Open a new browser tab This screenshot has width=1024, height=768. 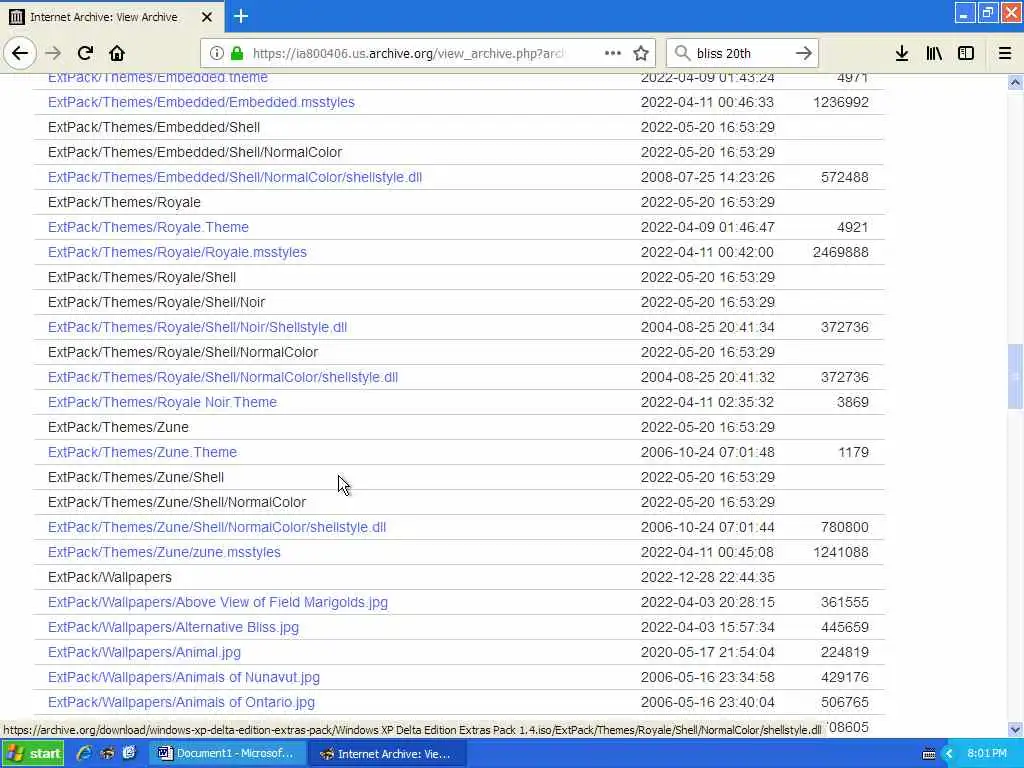(x=240, y=16)
